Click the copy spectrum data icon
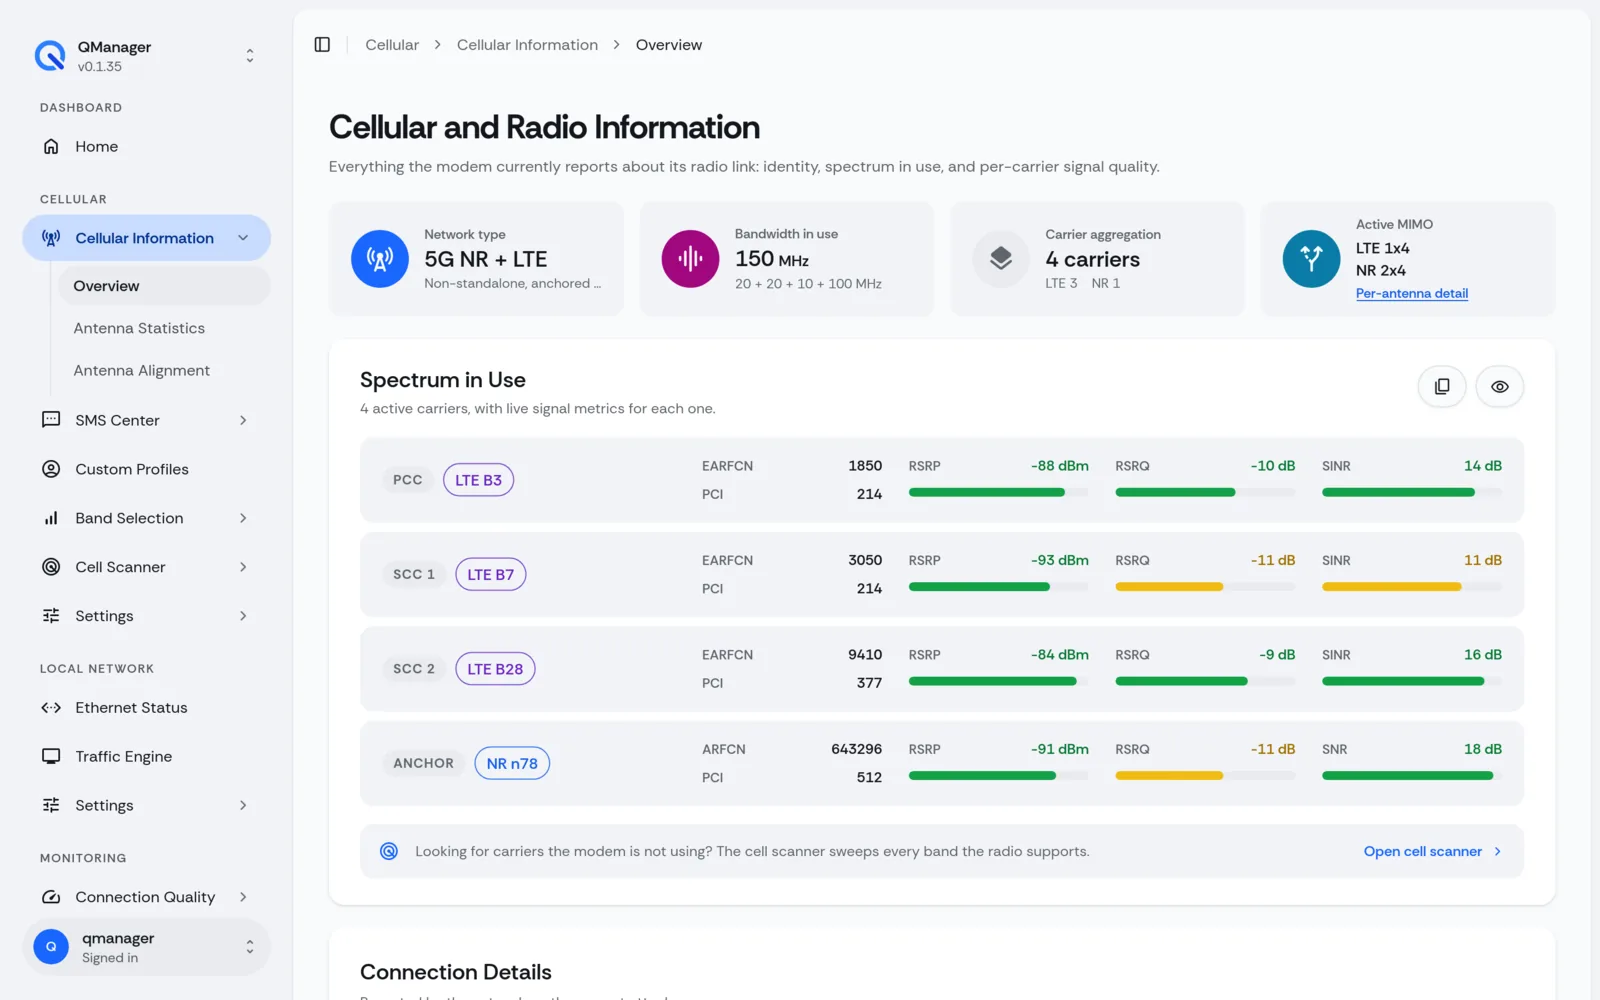1600x1000 pixels. click(x=1442, y=387)
